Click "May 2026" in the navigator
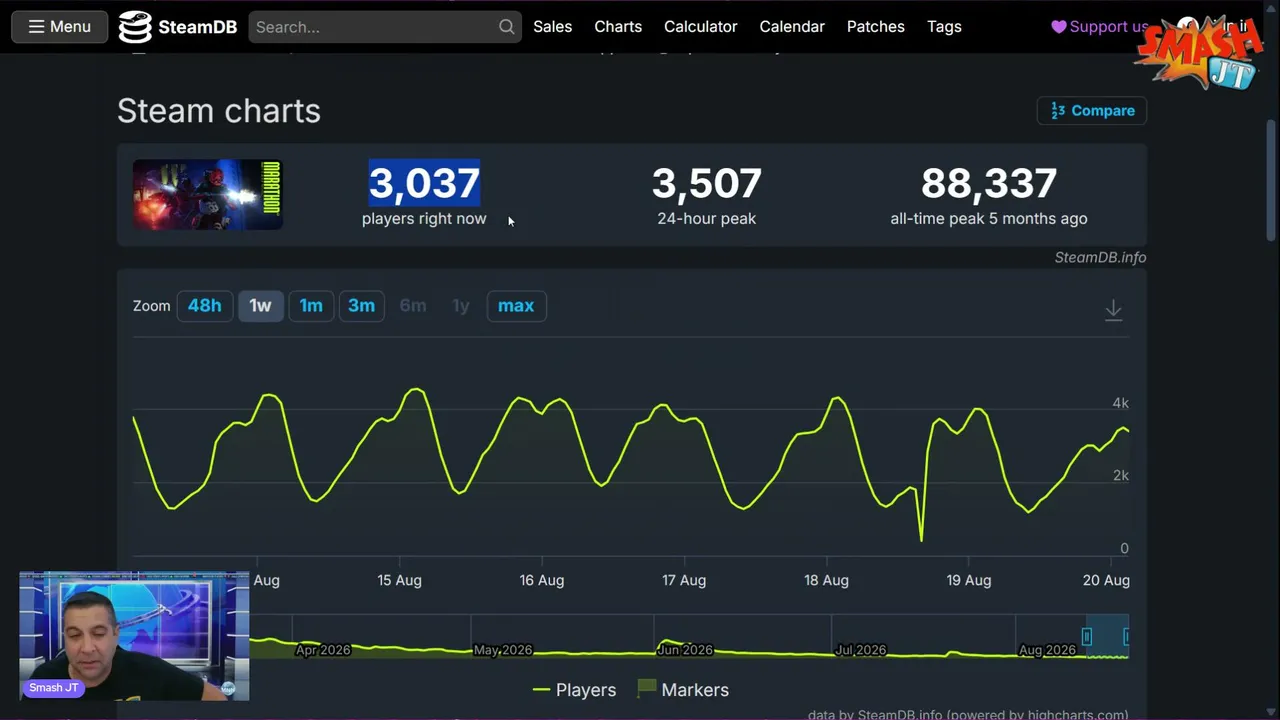The height and width of the screenshot is (720, 1280). click(x=502, y=650)
